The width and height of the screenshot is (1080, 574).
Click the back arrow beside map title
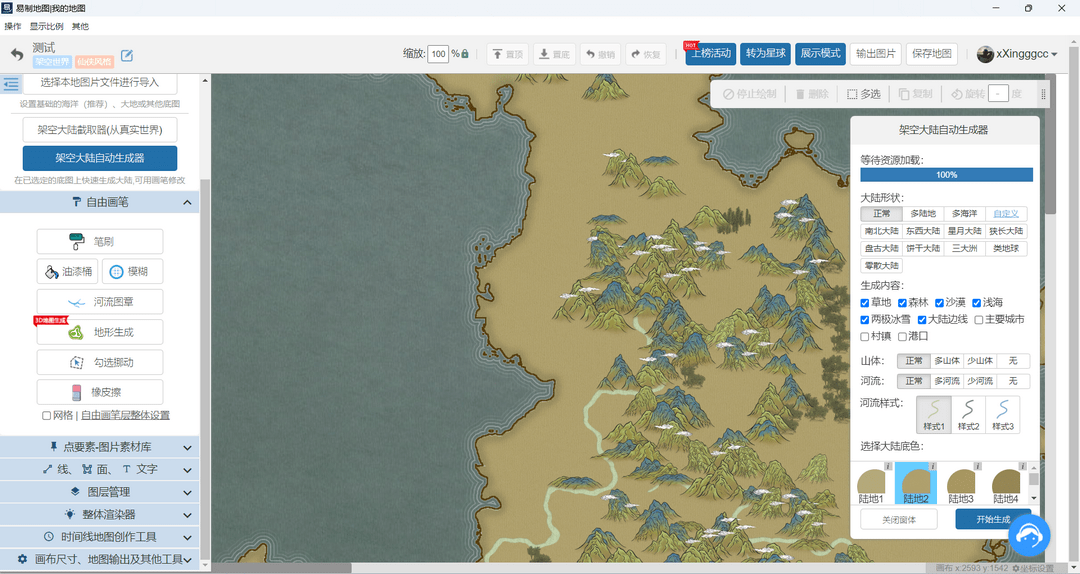[x=17, y=54]
